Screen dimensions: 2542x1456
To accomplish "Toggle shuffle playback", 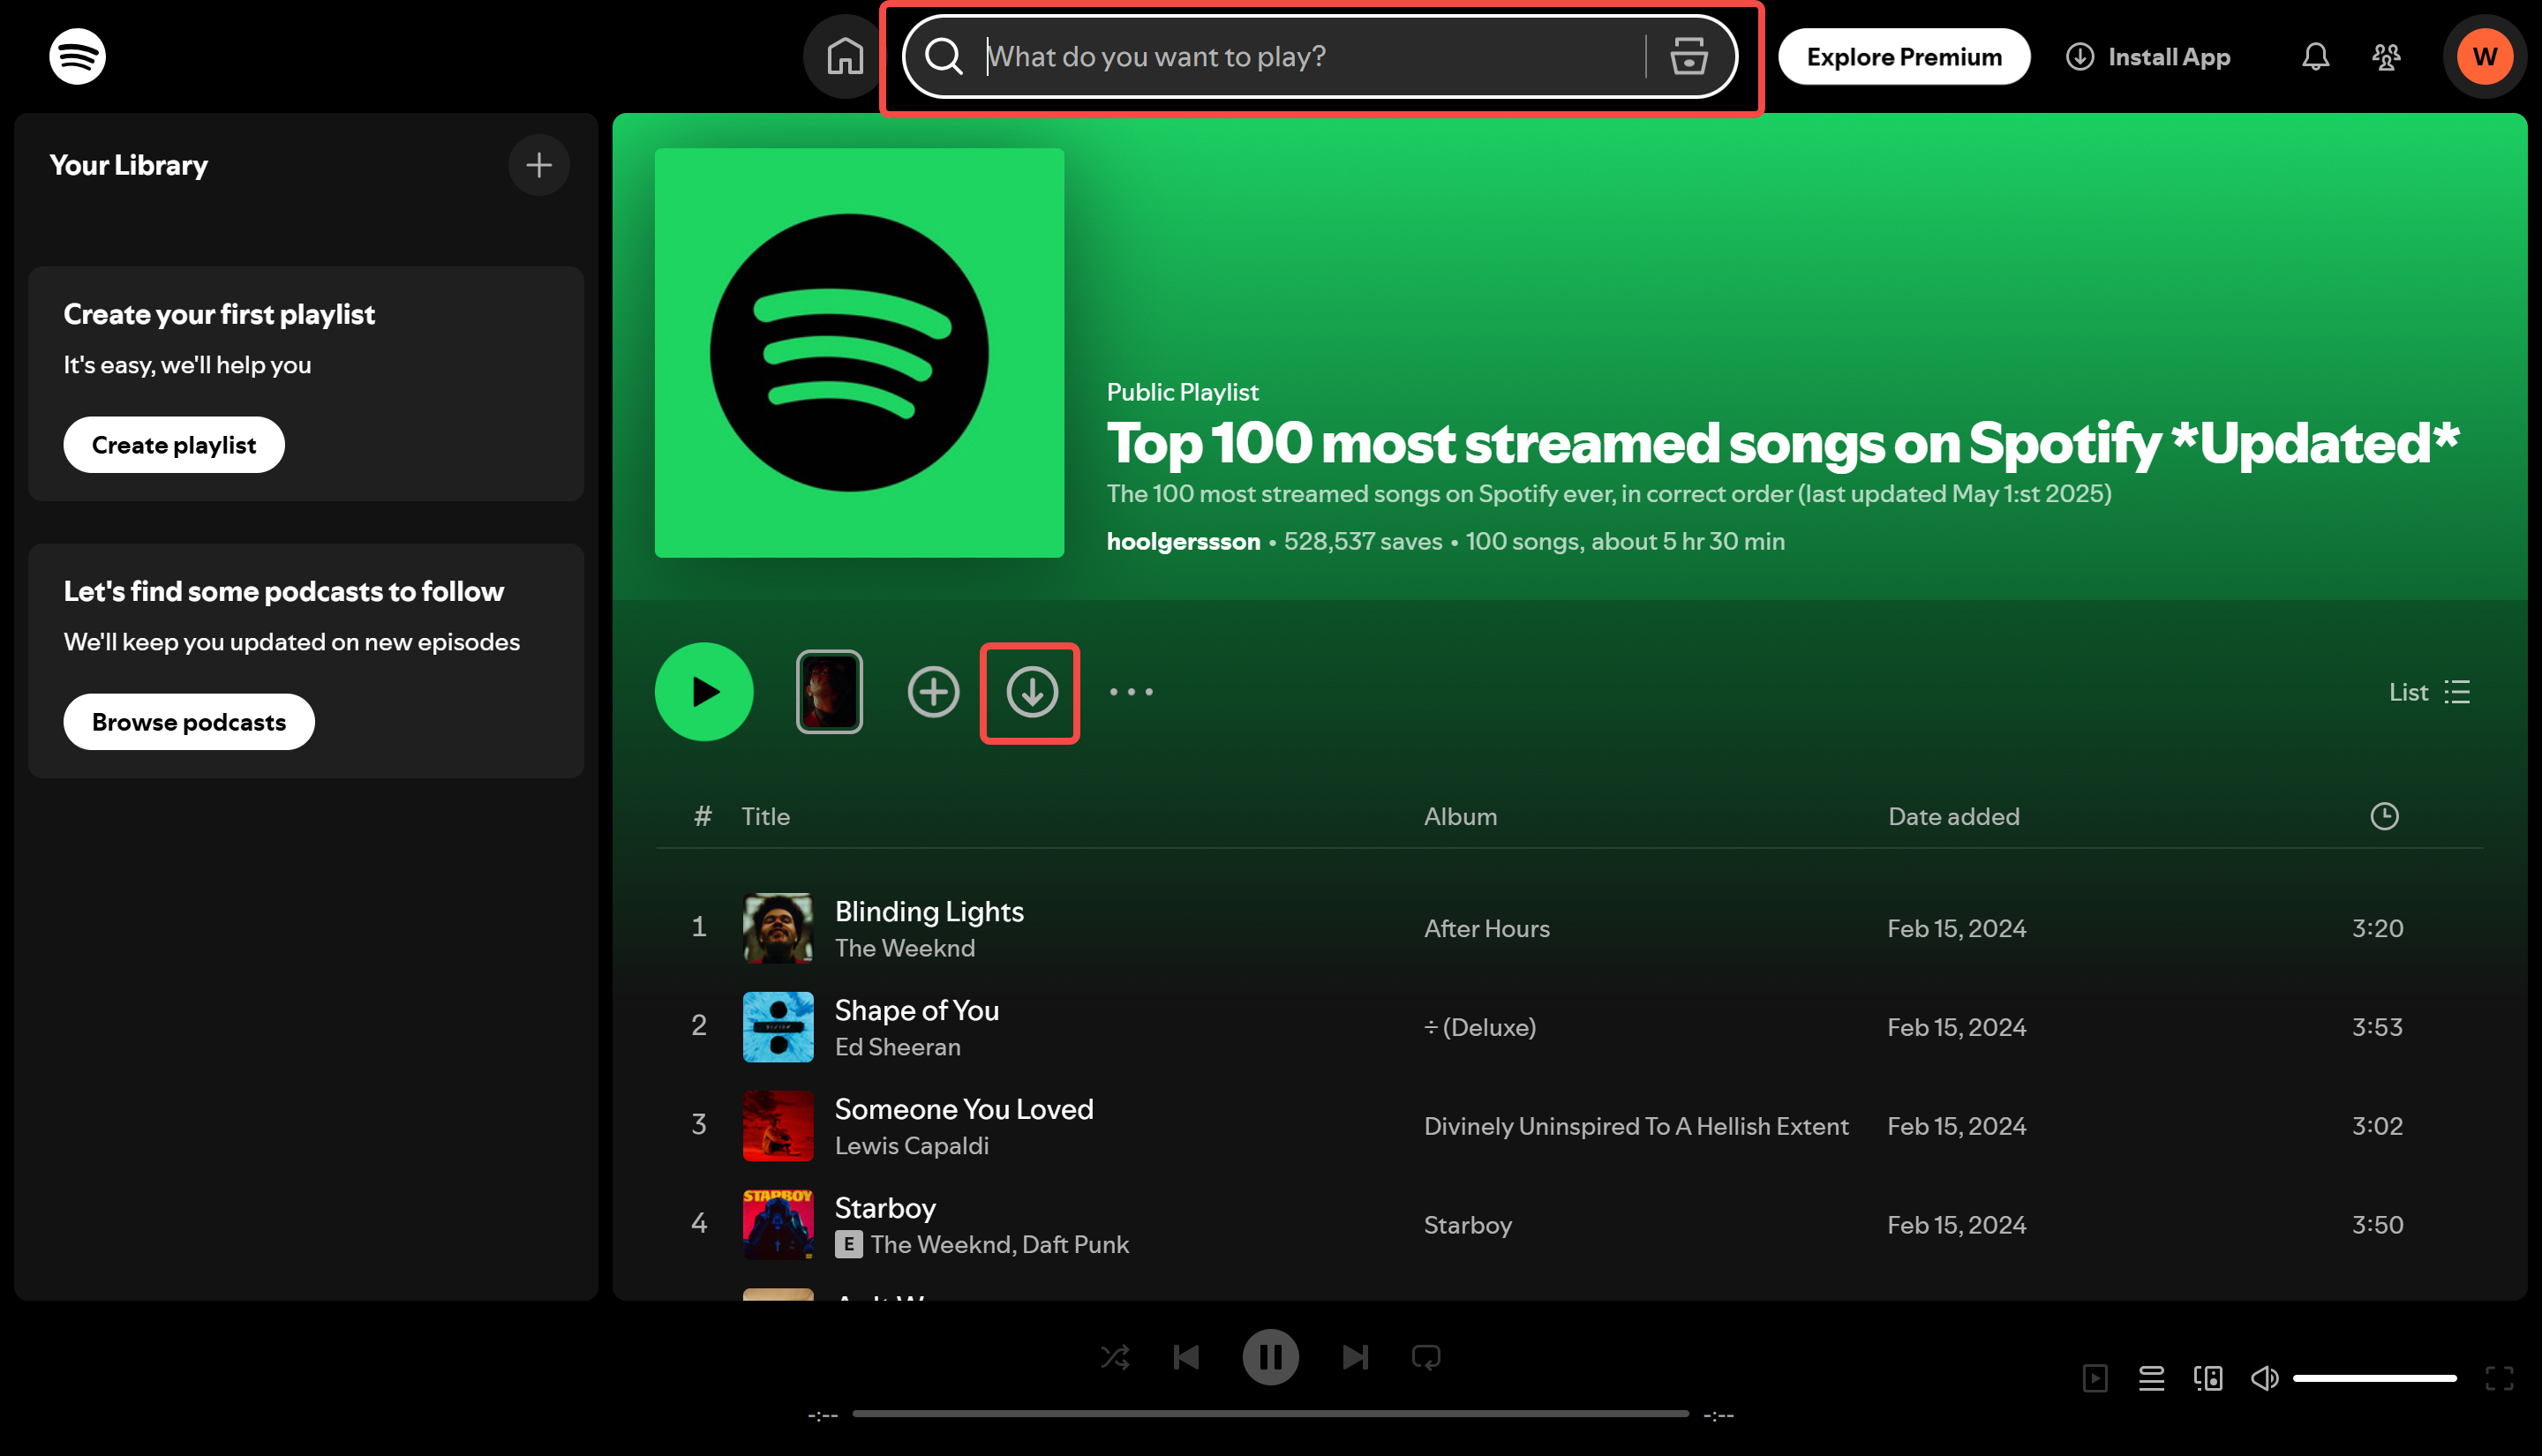I will click(x=1115, y=1356).
